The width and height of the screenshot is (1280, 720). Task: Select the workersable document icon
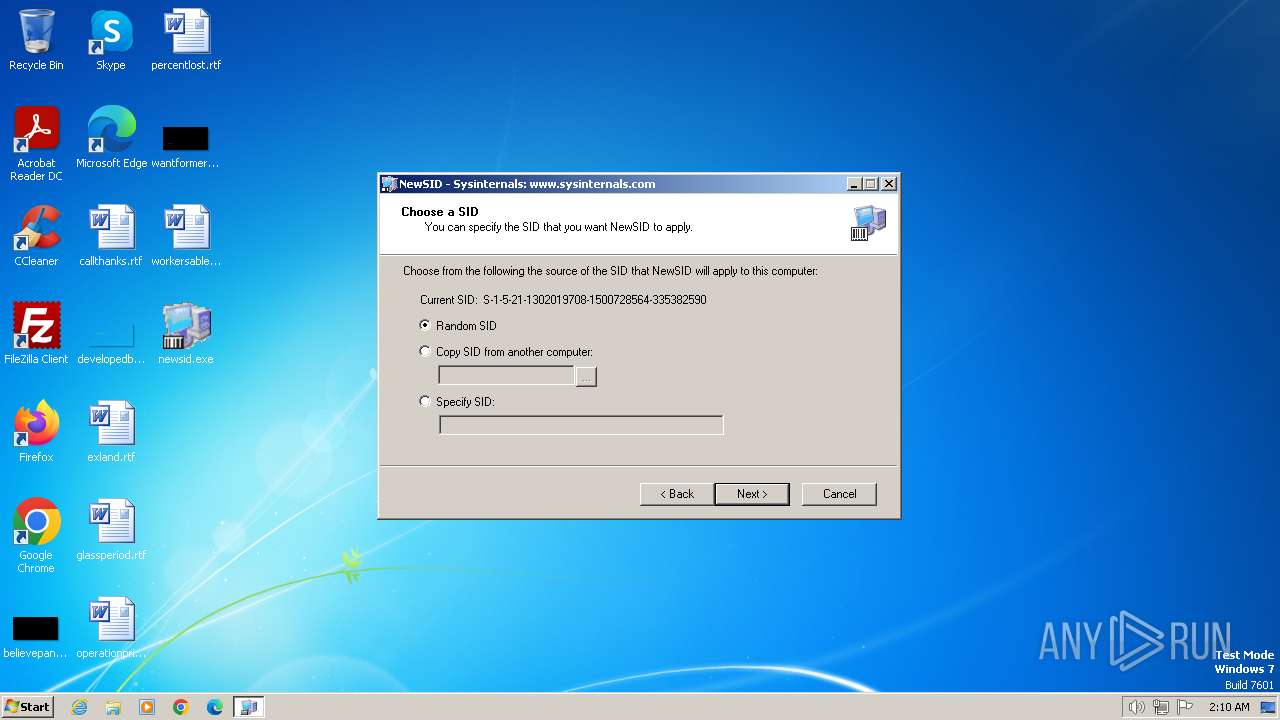[186, 236]
